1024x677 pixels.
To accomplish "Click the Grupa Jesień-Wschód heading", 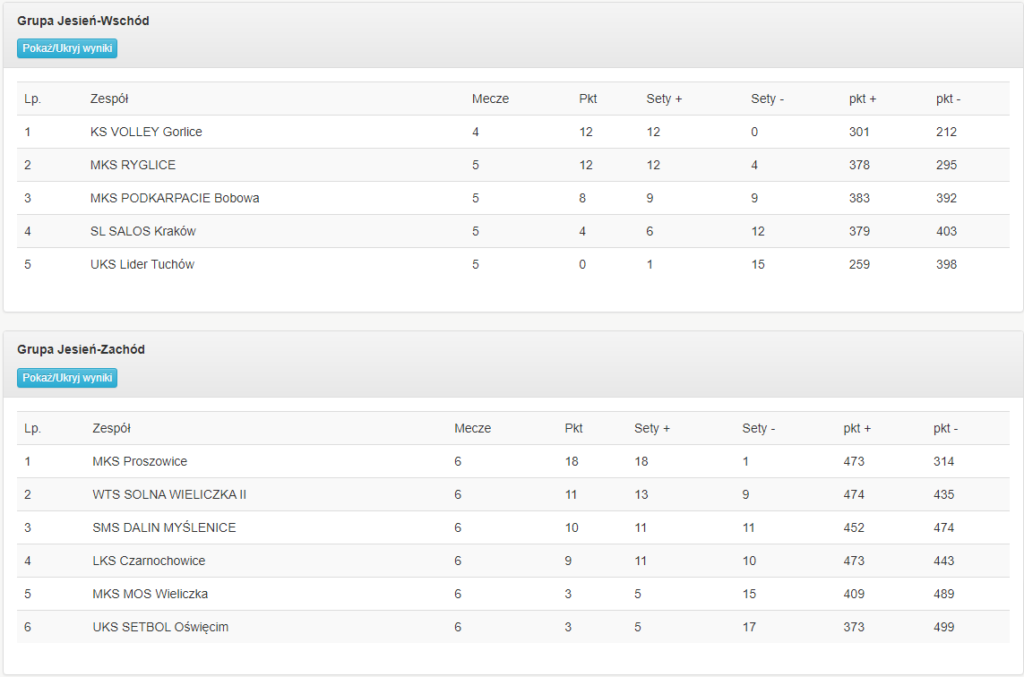I will (83, 21).
